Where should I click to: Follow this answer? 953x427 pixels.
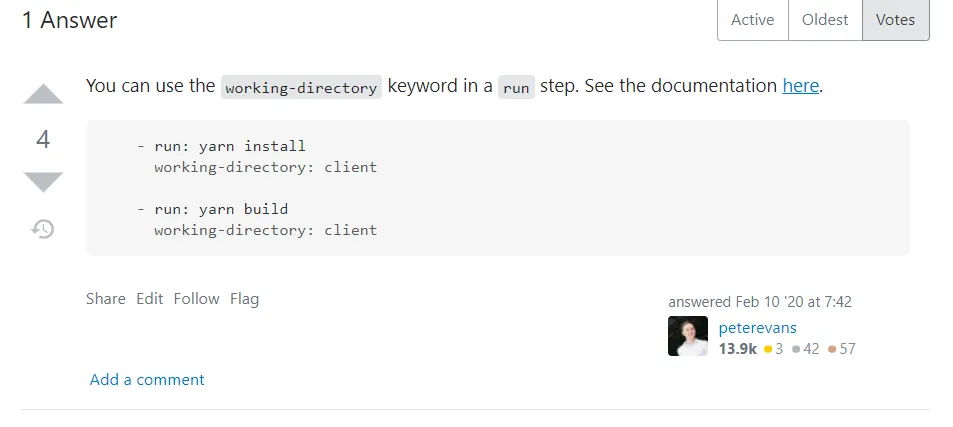click(196, 298)
